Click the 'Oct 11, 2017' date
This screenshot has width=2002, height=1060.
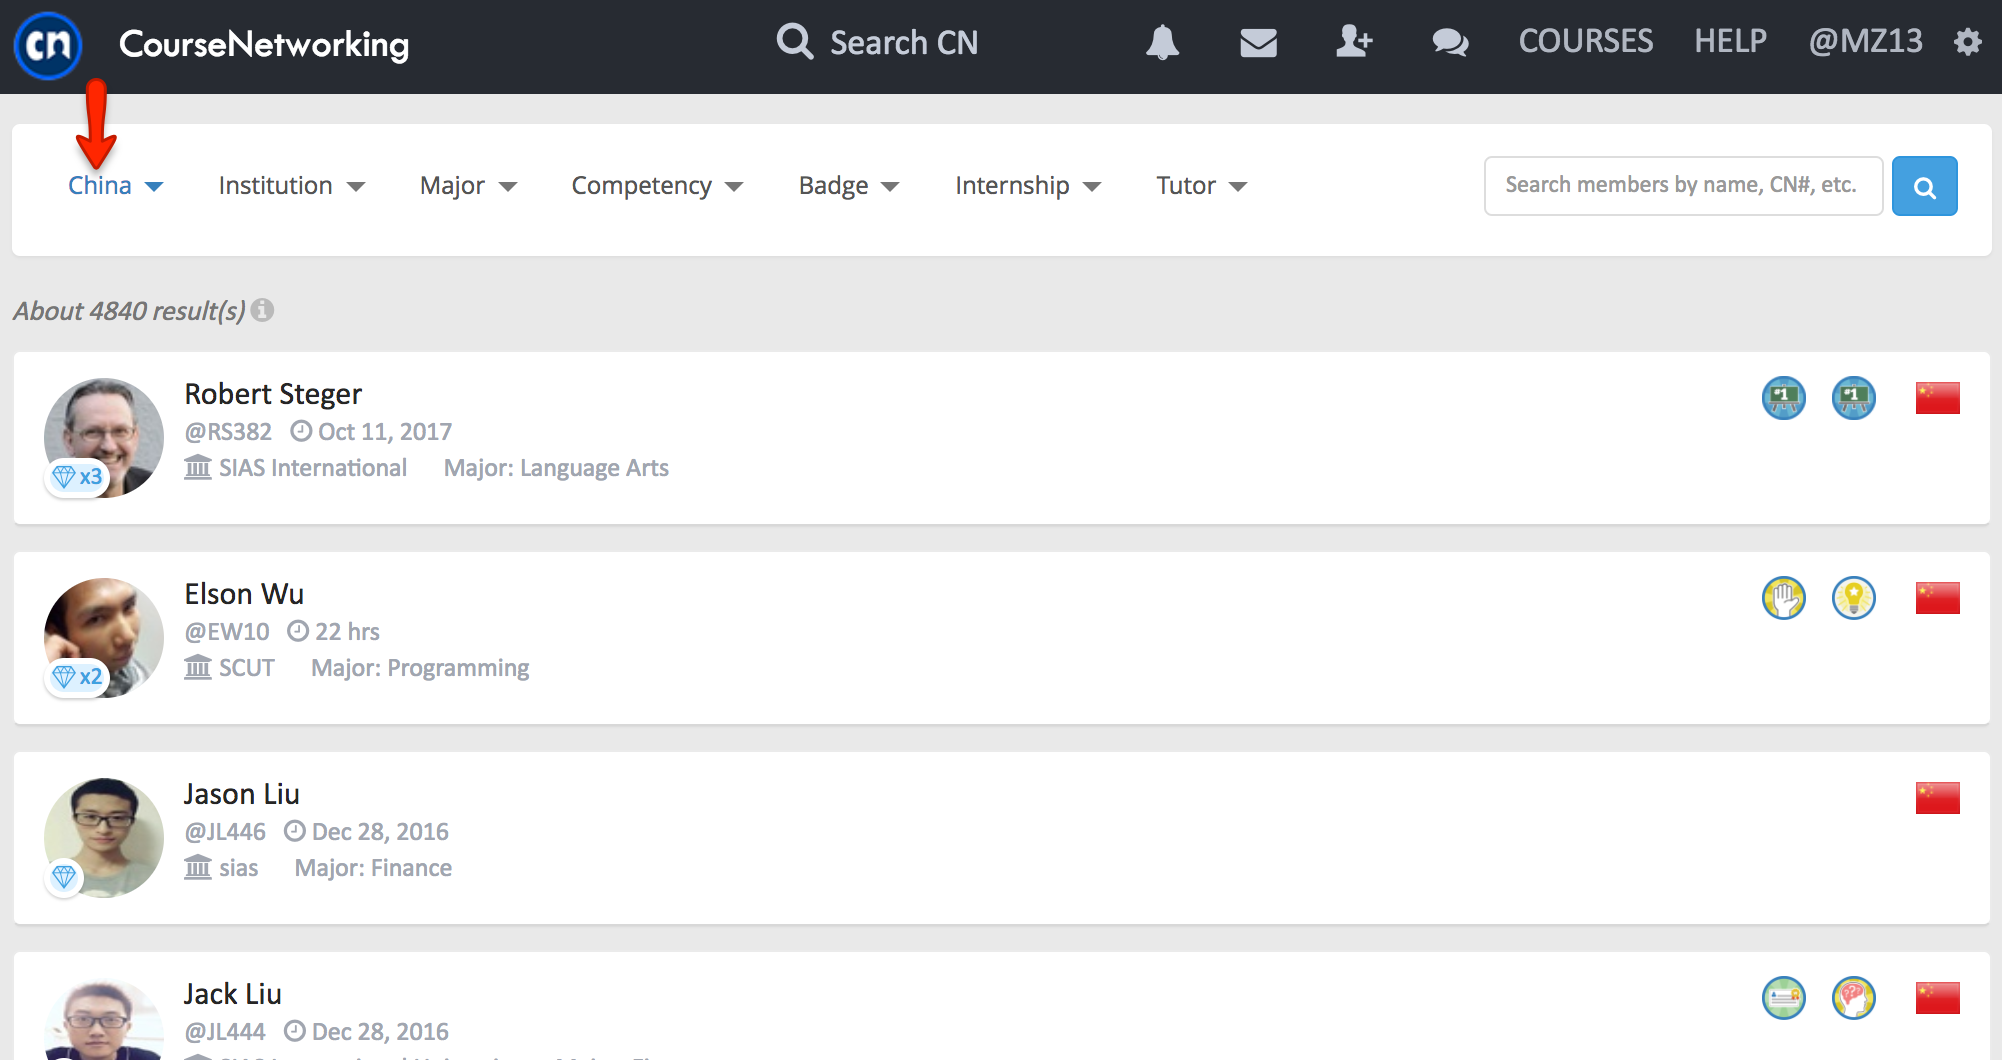point(385,432)
